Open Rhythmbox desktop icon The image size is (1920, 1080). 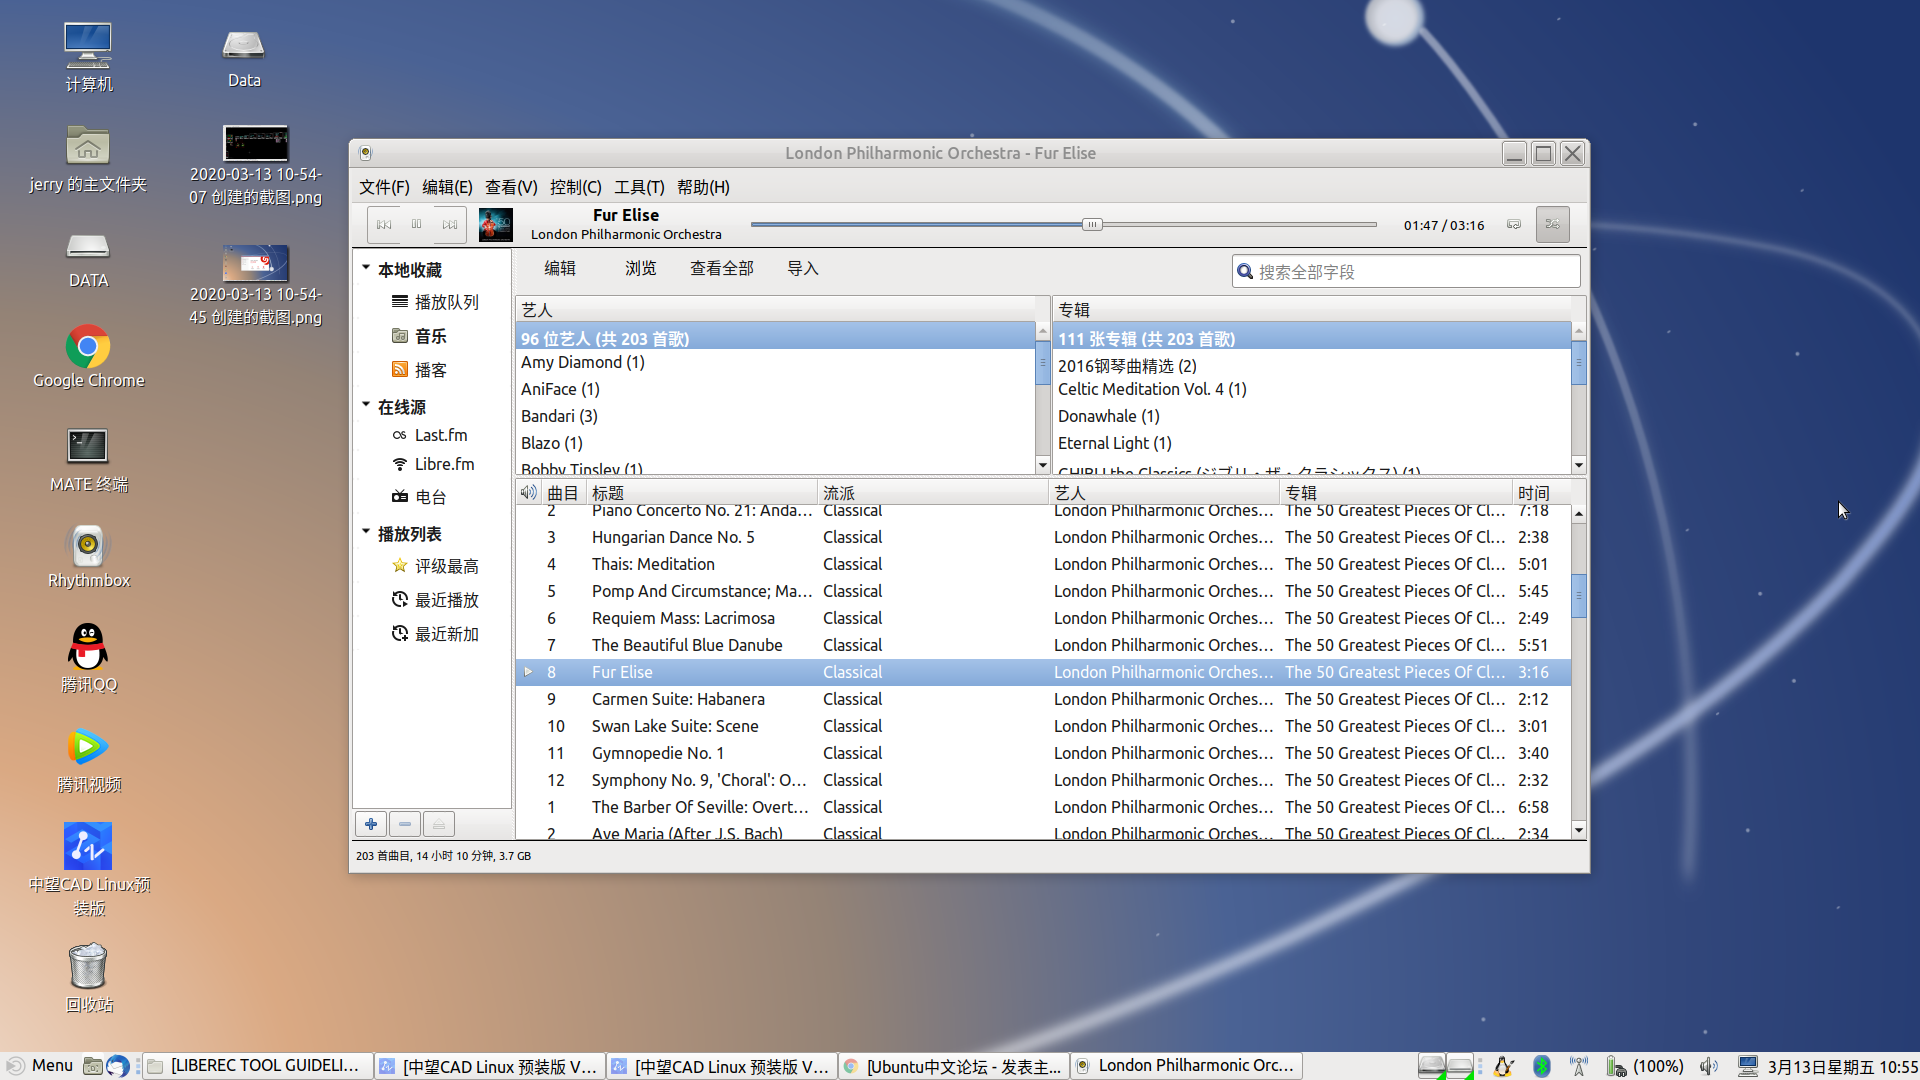click(88, 557)
